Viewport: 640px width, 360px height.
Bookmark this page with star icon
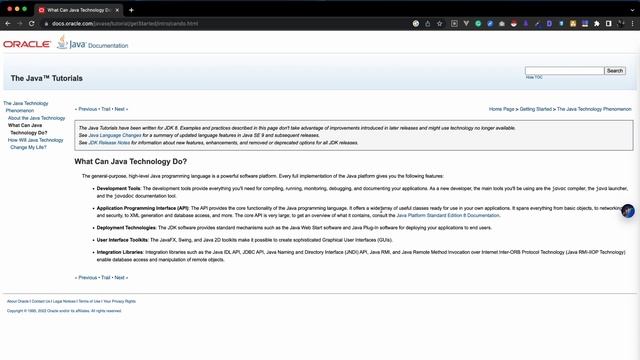[x=440, y=24]
